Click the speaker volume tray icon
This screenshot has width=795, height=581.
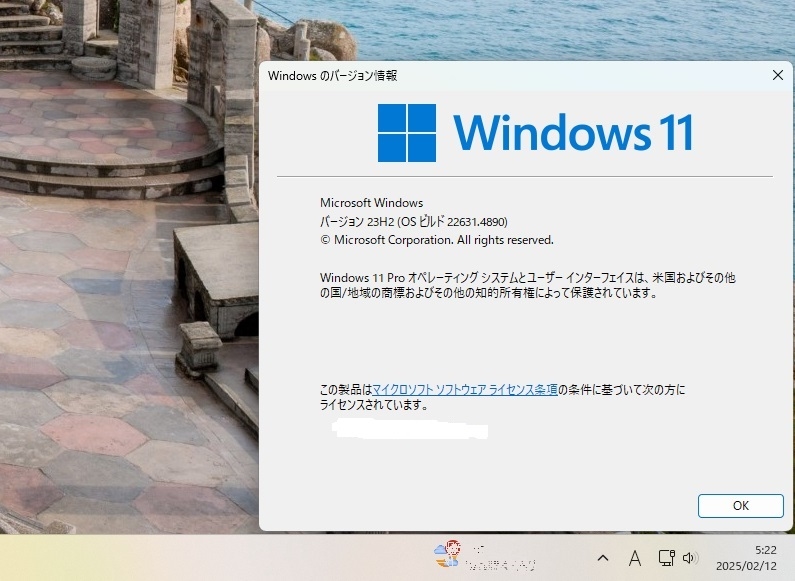tap(690, 558)
